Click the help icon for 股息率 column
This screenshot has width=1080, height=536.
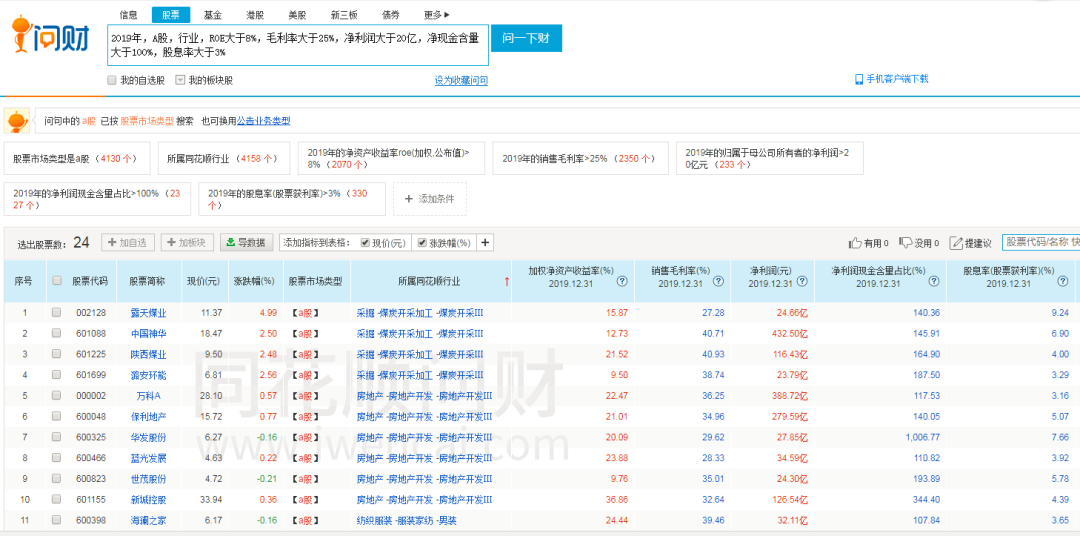1065,281
